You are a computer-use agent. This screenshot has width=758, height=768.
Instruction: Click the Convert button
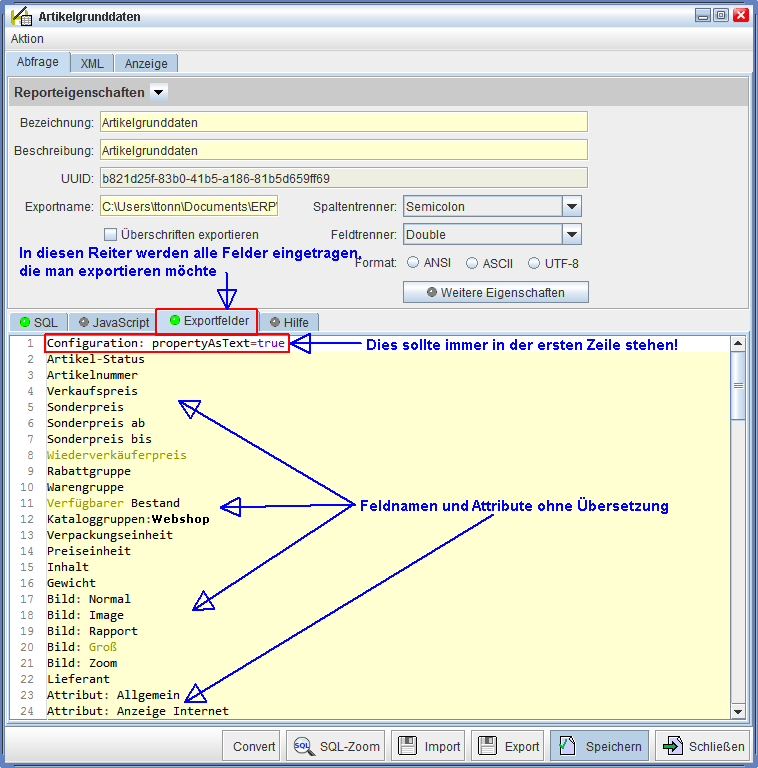pos(254,746)
